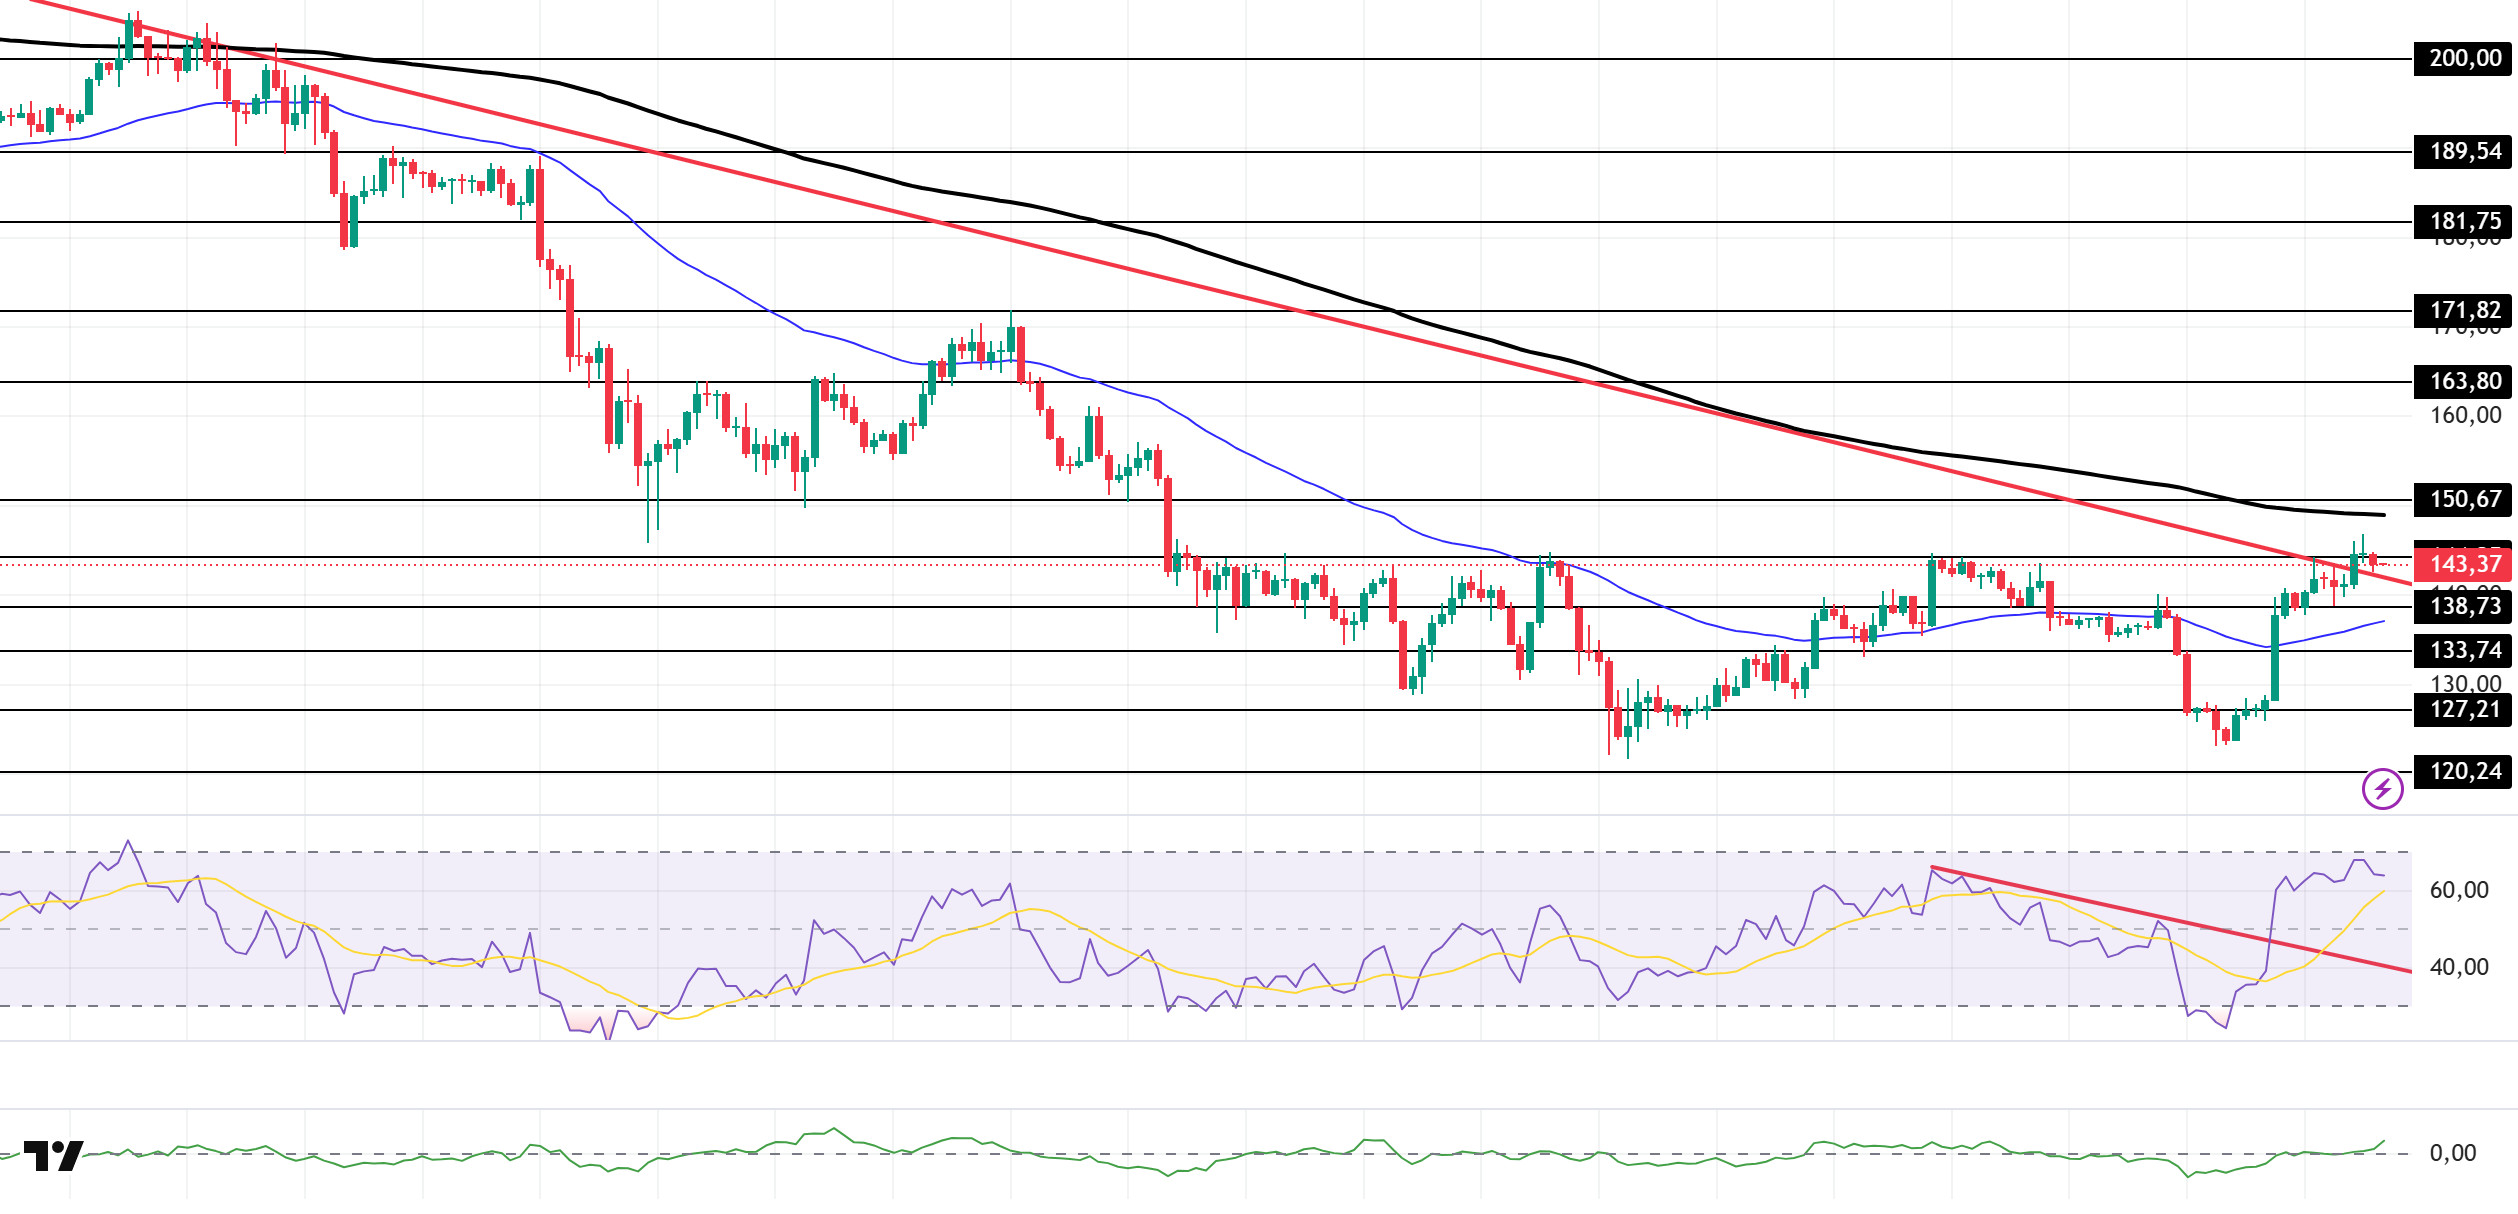Select the 138,73 price label
2518x1214 pixels.
[x=2464, y=606]
